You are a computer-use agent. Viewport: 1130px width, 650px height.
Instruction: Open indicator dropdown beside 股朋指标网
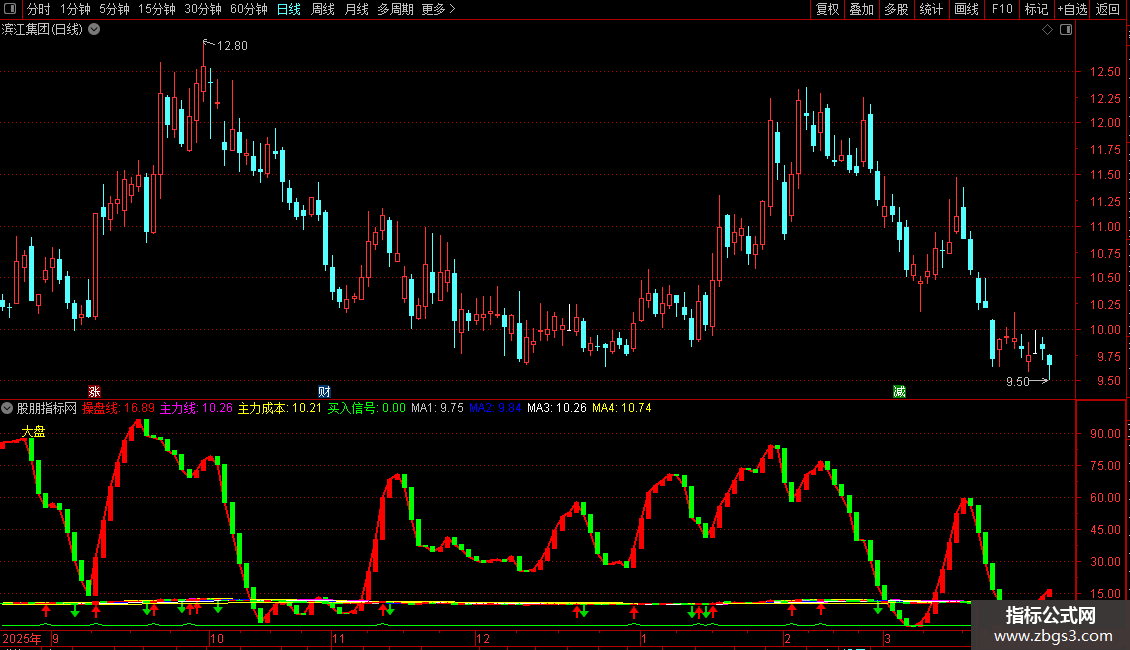click(x=7, y=409)
